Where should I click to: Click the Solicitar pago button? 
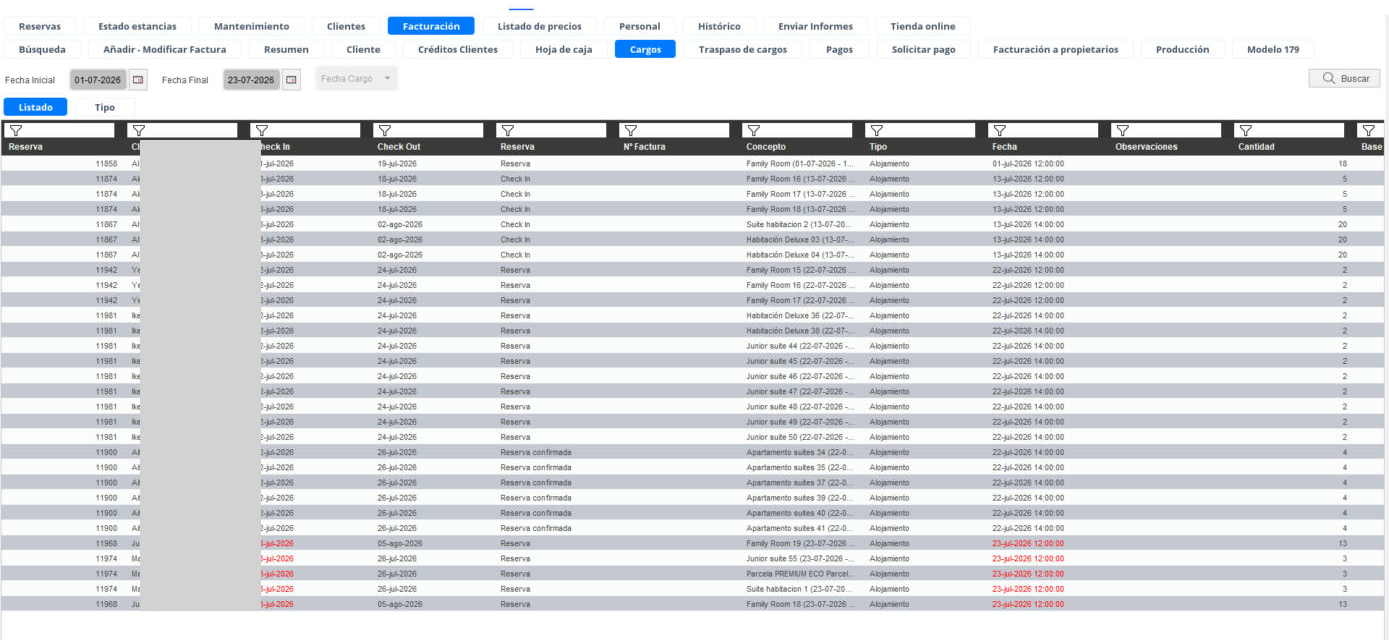[x=924, y=49]
